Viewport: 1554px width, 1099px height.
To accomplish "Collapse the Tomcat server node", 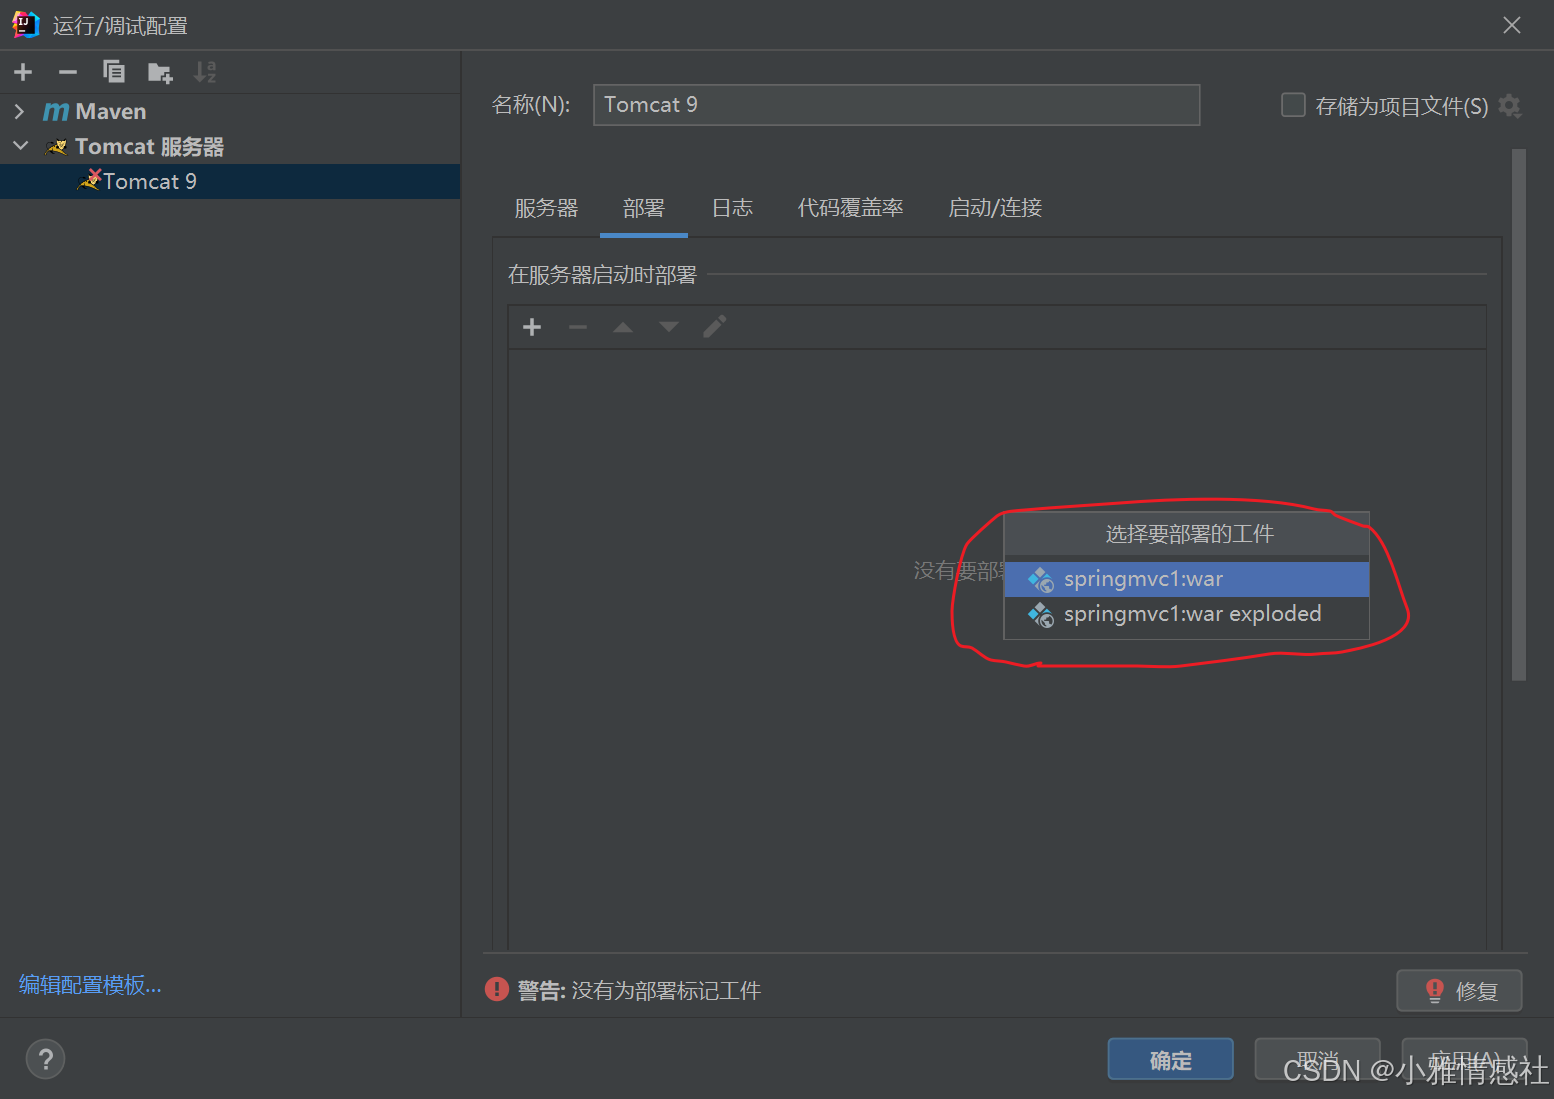I will [20, 146].
